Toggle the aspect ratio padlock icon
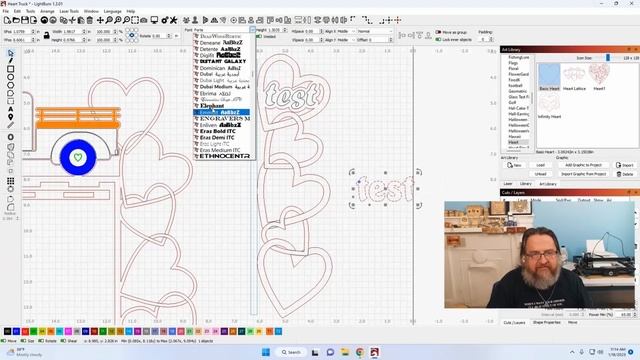Screen dimensions: 640x360 [x=47, y=36]
